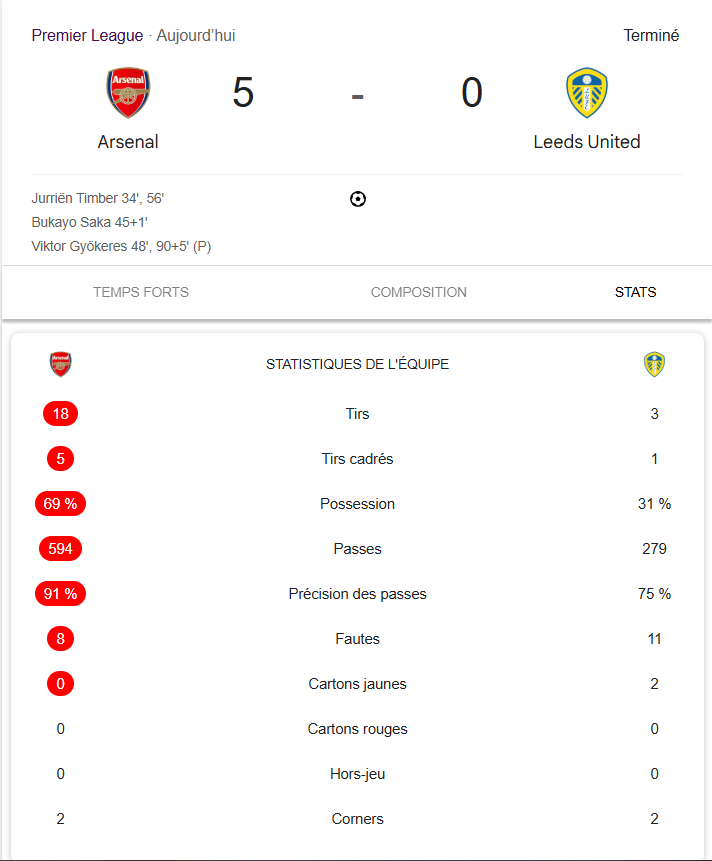Open the Premier League link
712x861 pixels.
87,35
